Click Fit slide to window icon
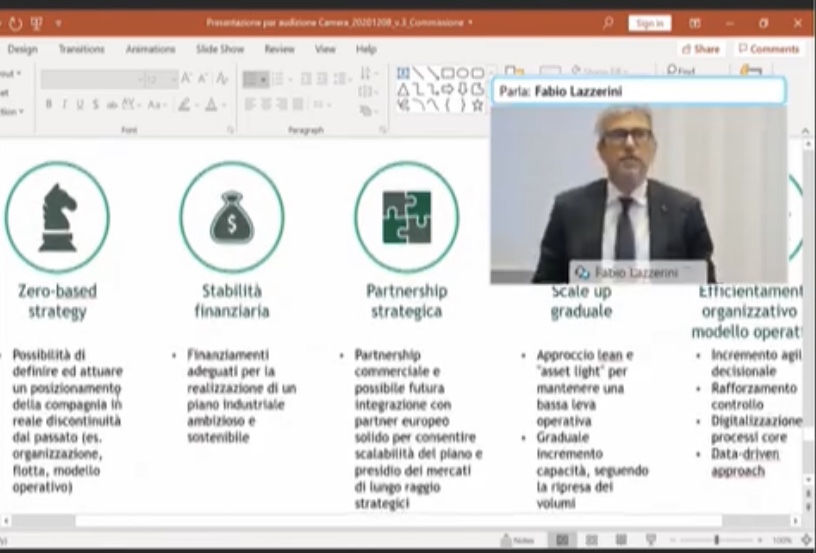Image resolution: width=816 pixels, height=553 pixels. [806, 540]
